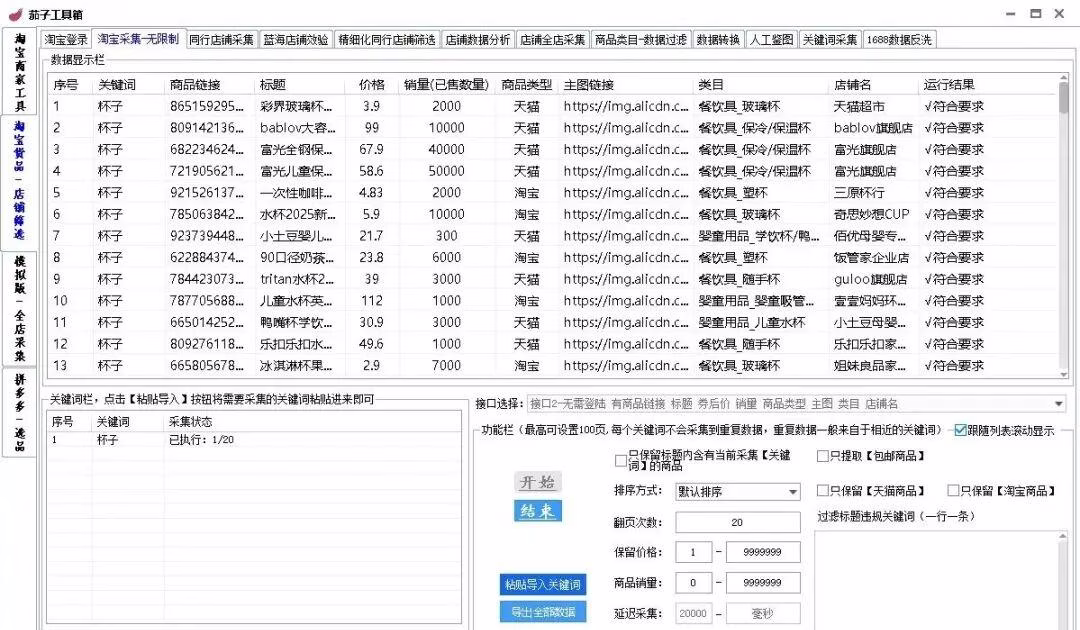Click the eggplant app logo in title bar
Image resolution: width=1080 pixels, height=630 pixels.
coord(13,13)
